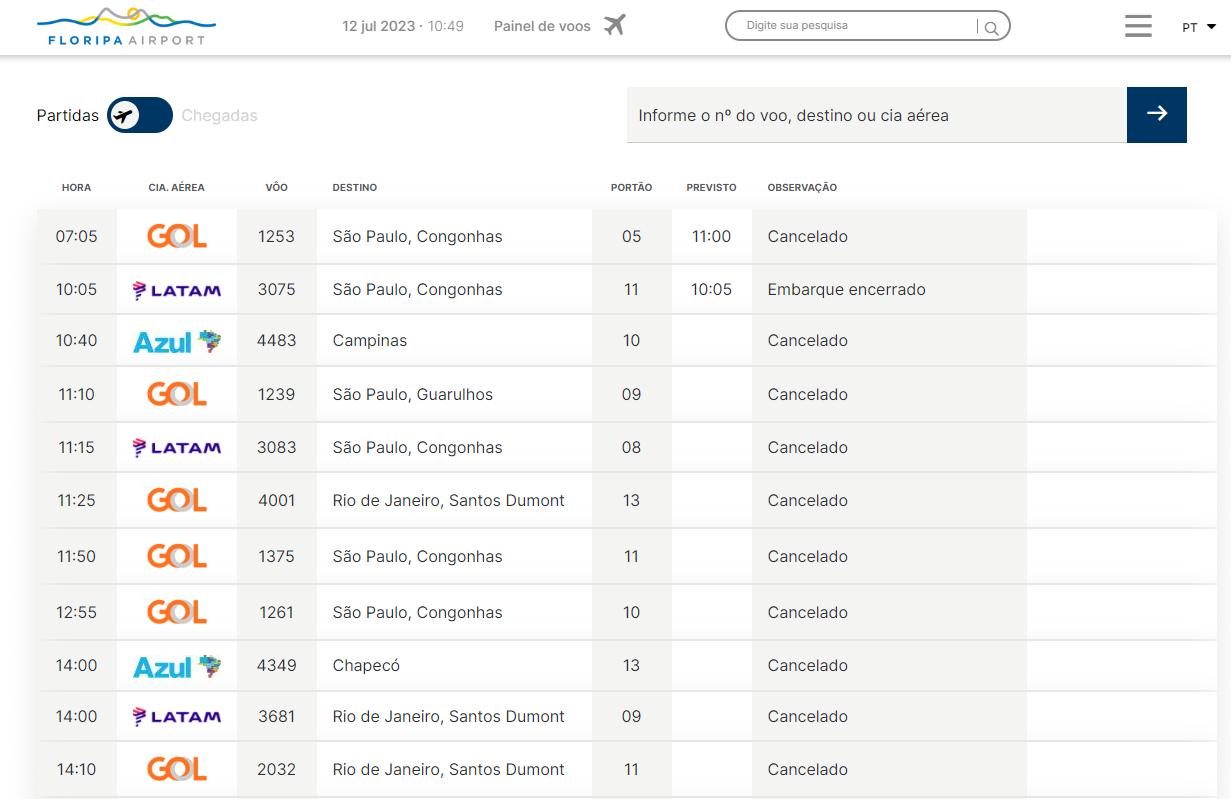Select flight number 1253
The image size is (1231, 799).
(276, 237)
